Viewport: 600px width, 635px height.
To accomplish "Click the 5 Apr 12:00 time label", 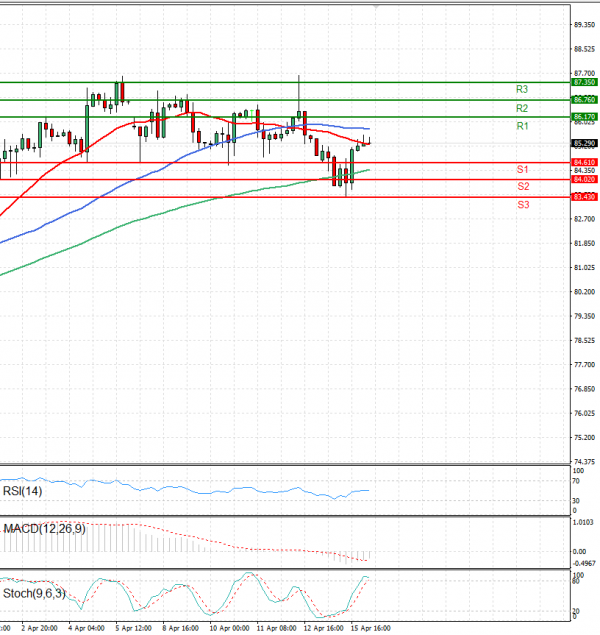I will [x=134, y=628].
